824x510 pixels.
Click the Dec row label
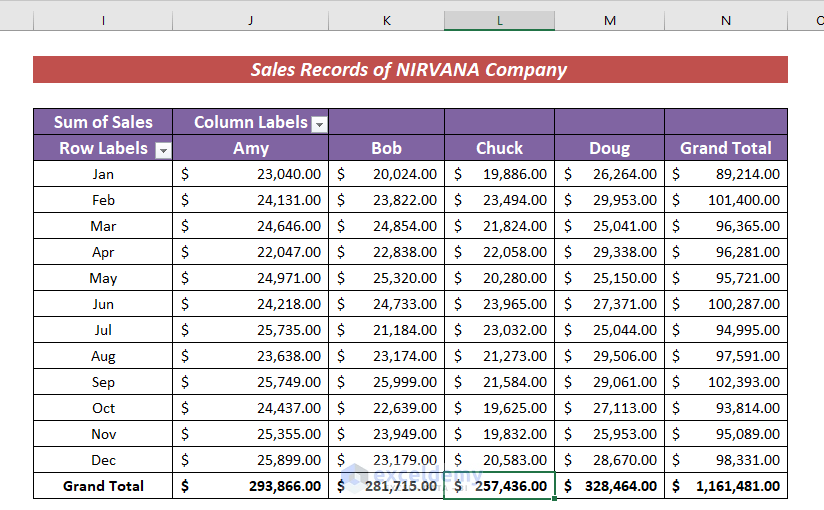pos(103,460)
